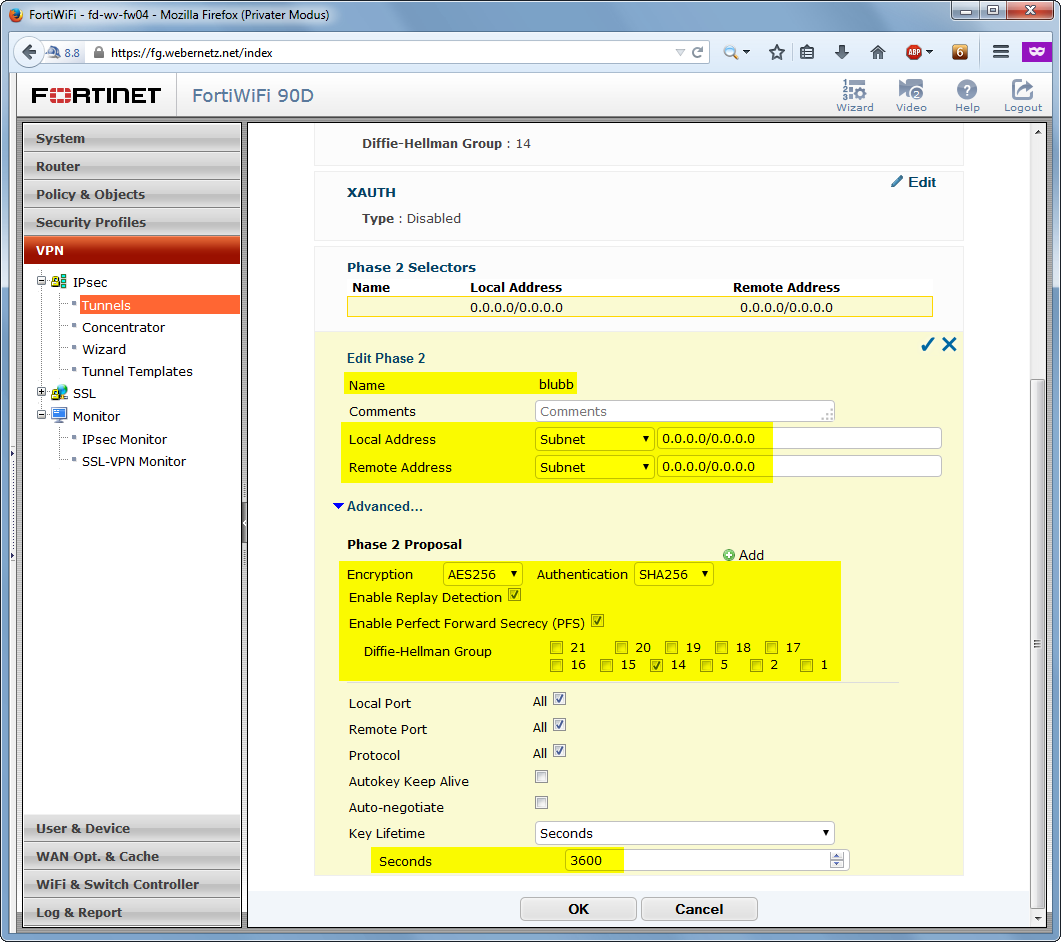Discard Phase 2 edit with X icon
This screenshot has width=1061, height=942.
coord(949,344)
